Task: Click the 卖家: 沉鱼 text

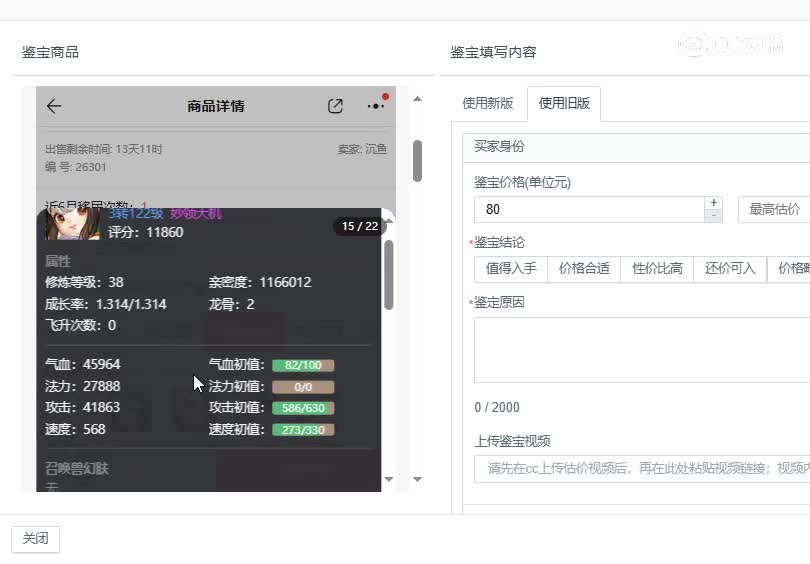Action: click(362, 149)
